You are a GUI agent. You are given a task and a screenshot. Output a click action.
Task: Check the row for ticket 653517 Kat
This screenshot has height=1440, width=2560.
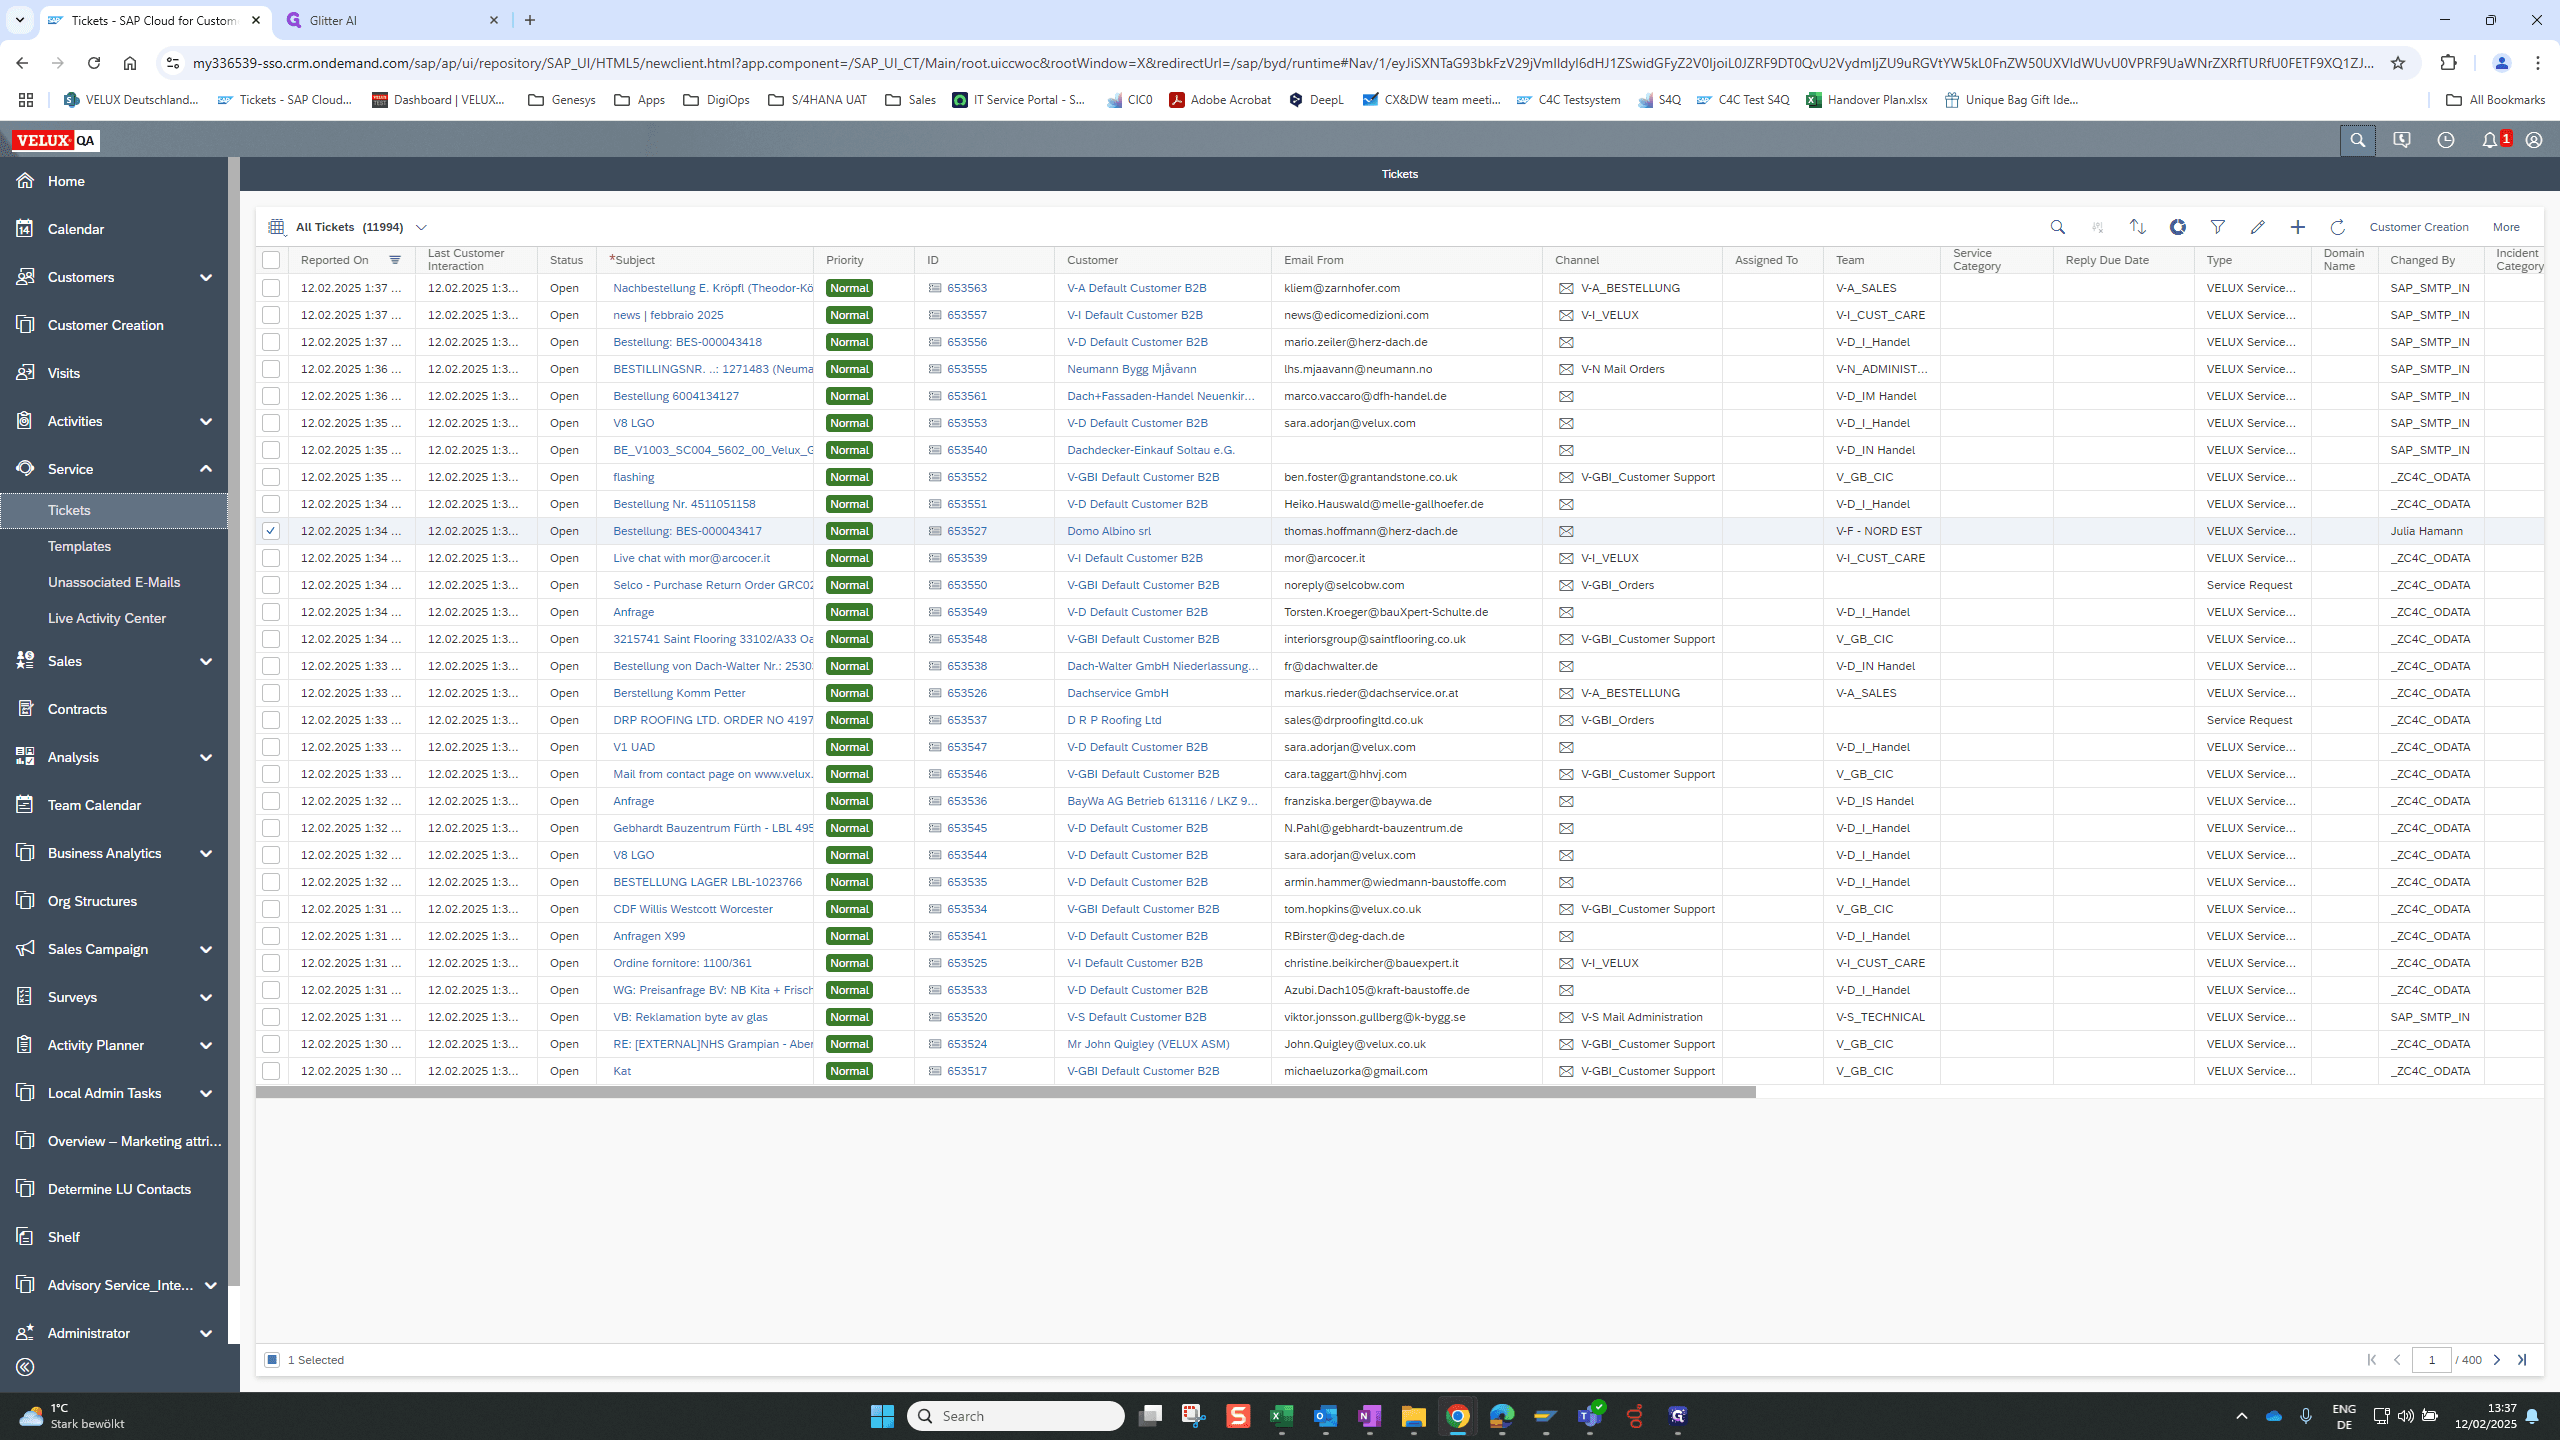click(x=271, y=1071)
